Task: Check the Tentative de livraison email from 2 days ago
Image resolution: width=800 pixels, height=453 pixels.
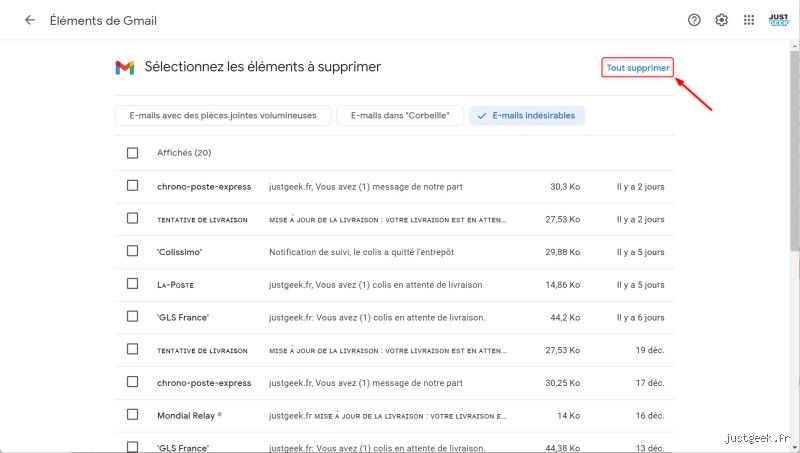Action: point(132,218)
